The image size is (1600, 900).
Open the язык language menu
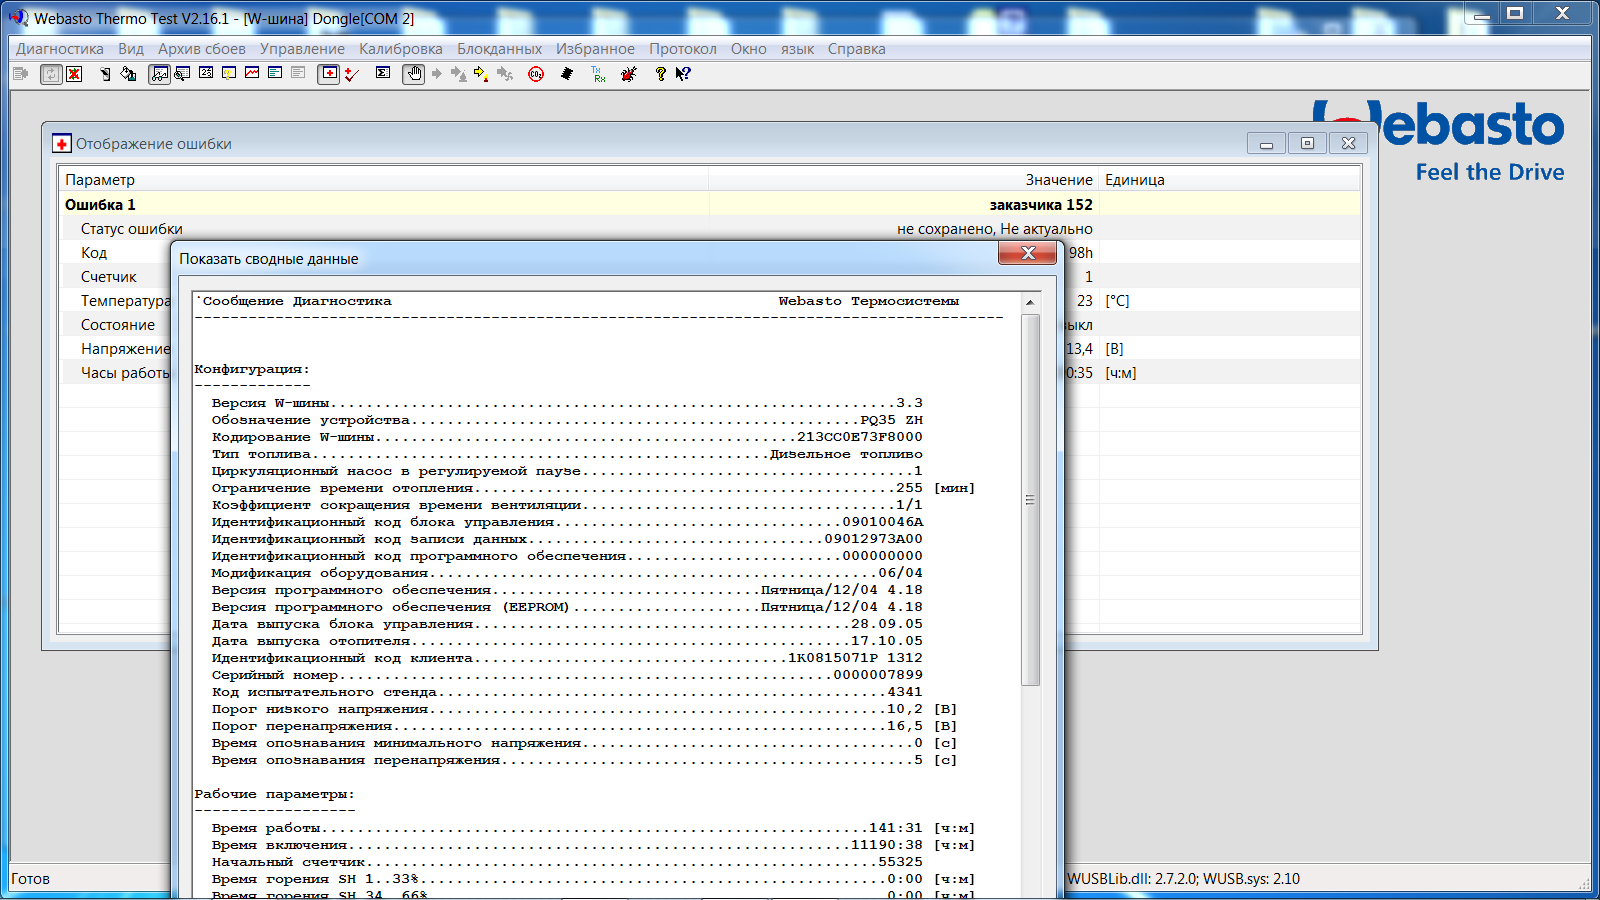pyautogui.click(x=797, y=49)
